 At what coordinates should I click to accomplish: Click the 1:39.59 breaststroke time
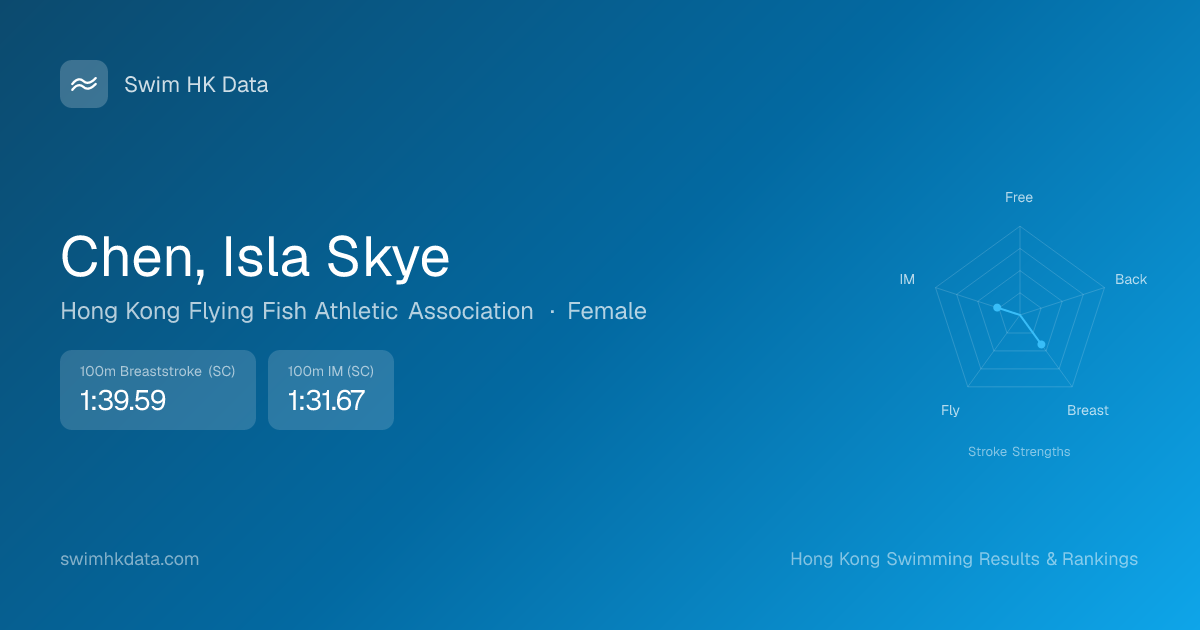point(123,401)
